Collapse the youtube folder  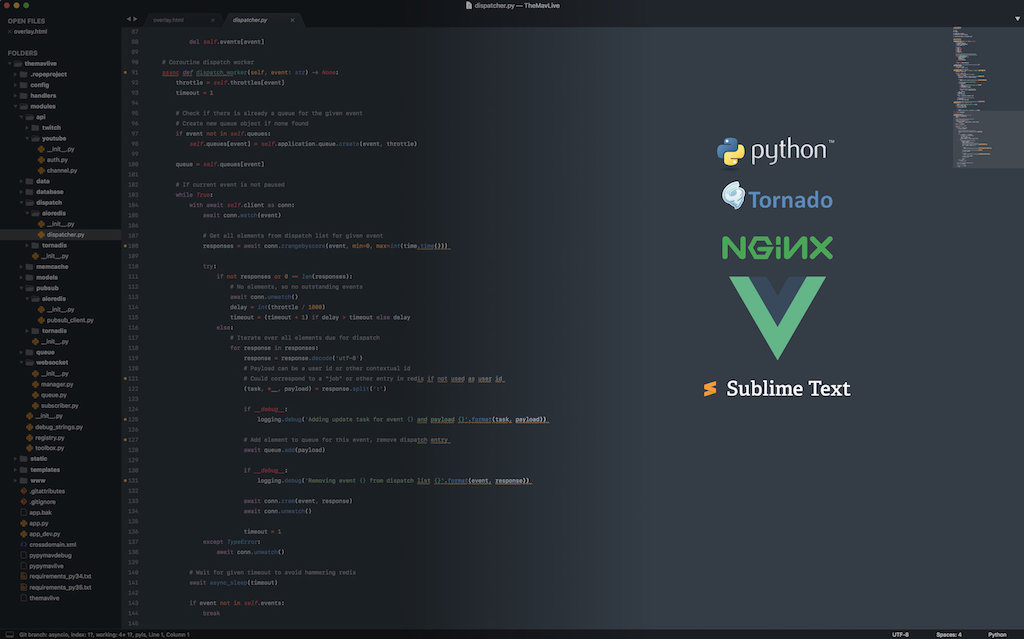(x=27, y=139)
